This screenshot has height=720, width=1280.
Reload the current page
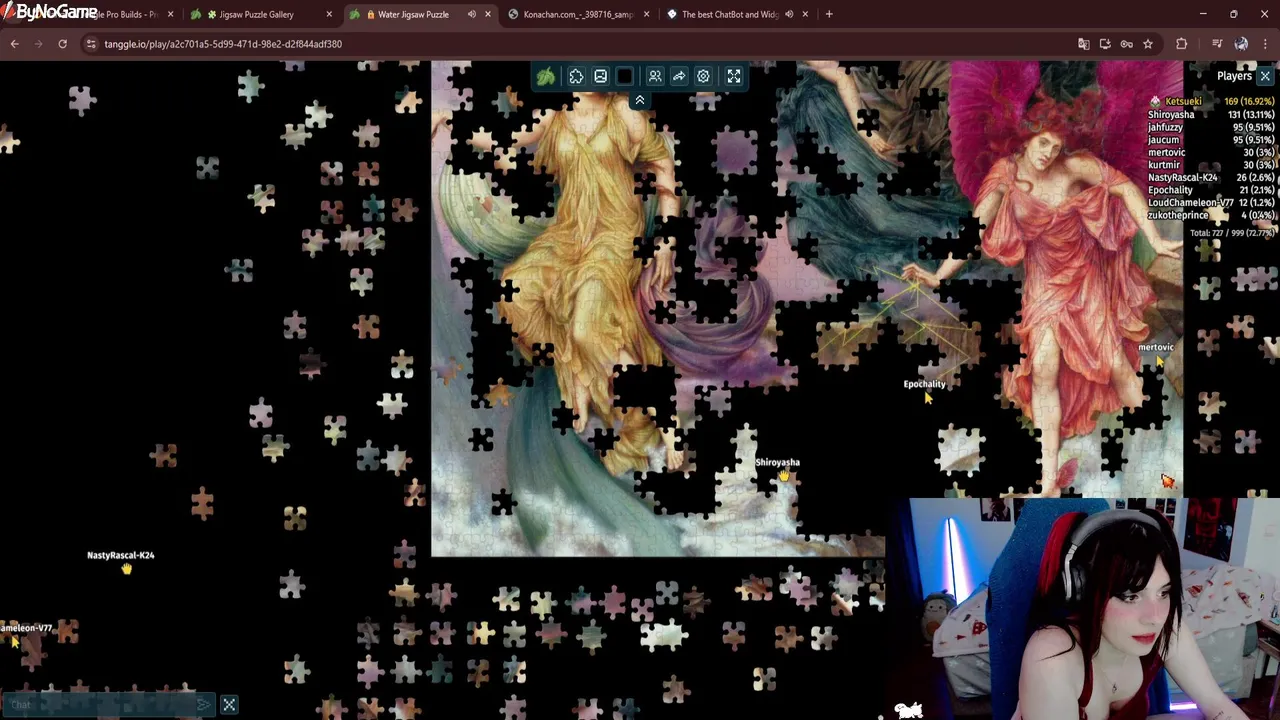[x=62, y=44]
